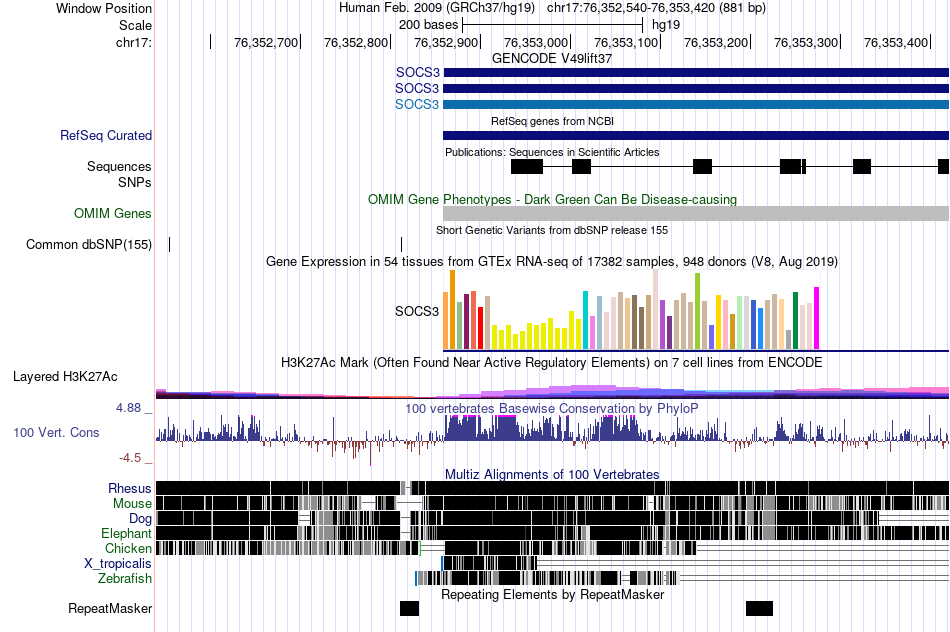
Task: Click the RefSeq genes from NCBI title
Action: [x=552, y=121]
